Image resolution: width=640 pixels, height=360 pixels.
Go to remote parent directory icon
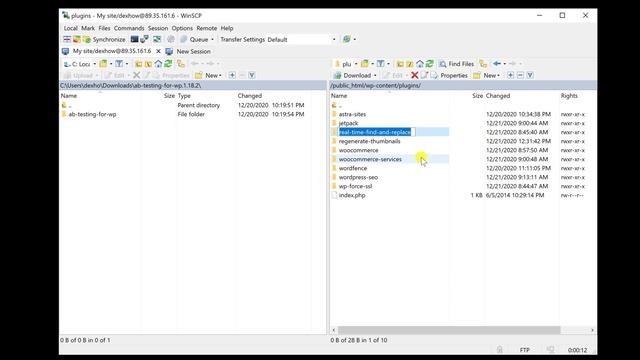(x=400, y=64)
